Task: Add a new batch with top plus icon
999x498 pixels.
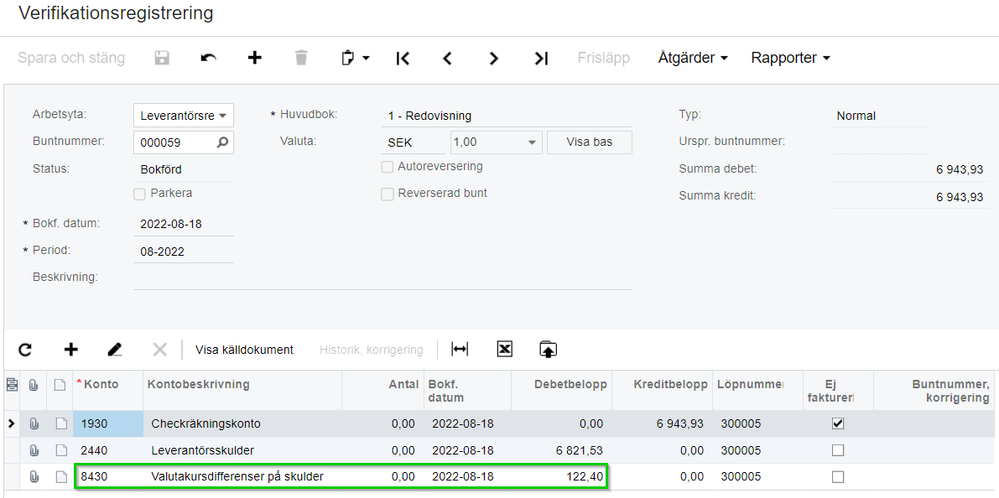Action: 255,58
